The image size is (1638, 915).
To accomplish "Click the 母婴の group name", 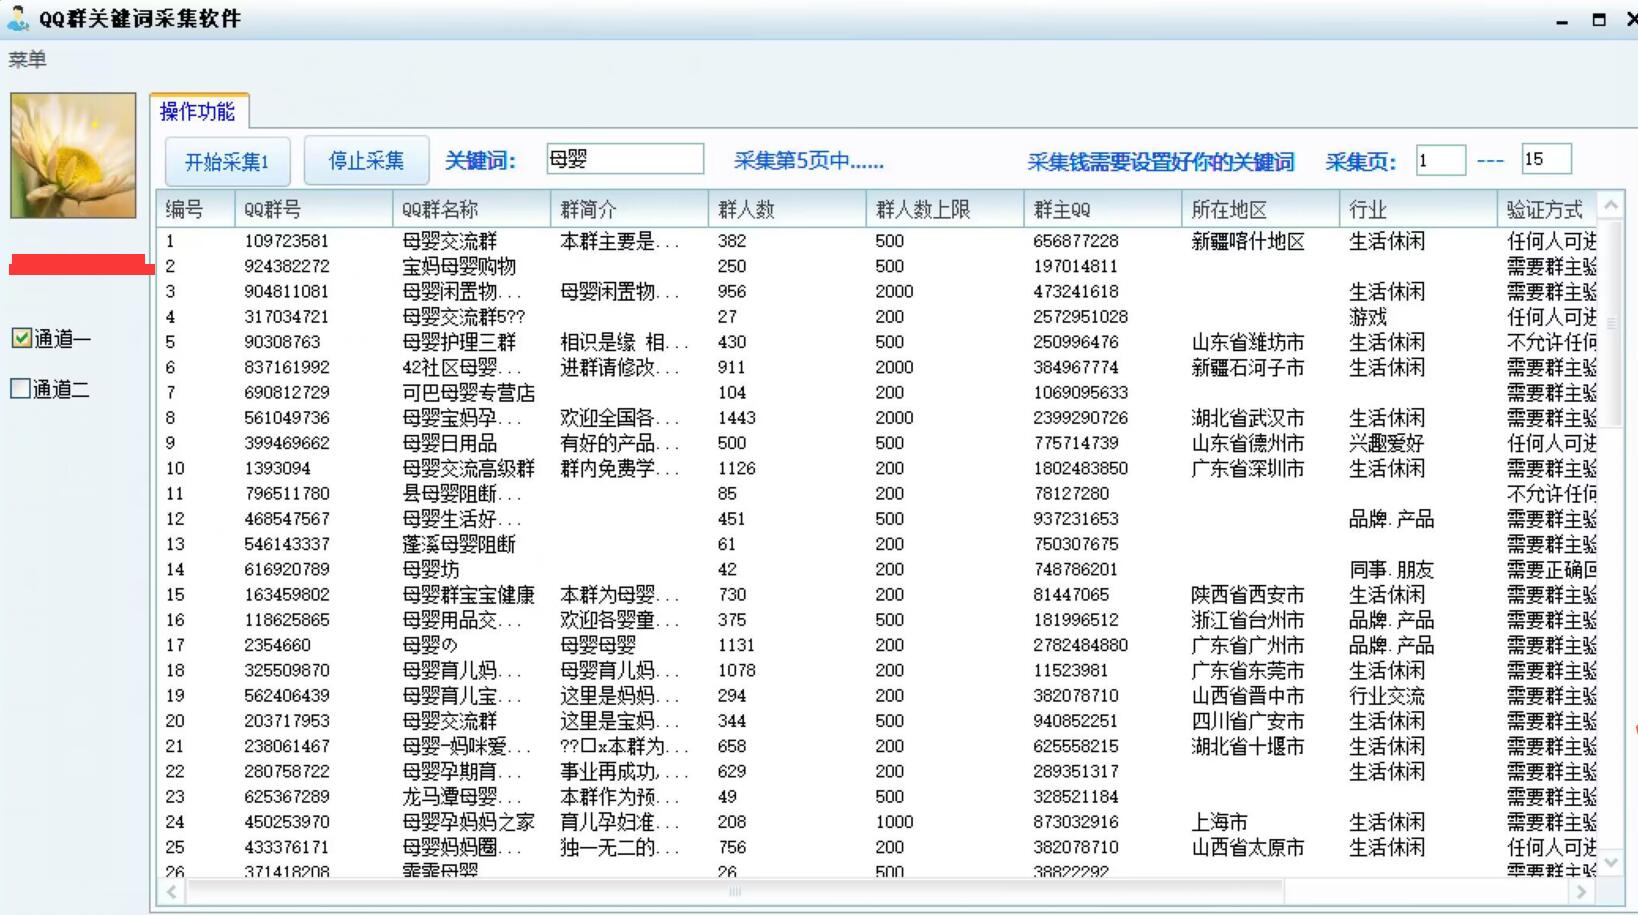I will coord(430,645).
